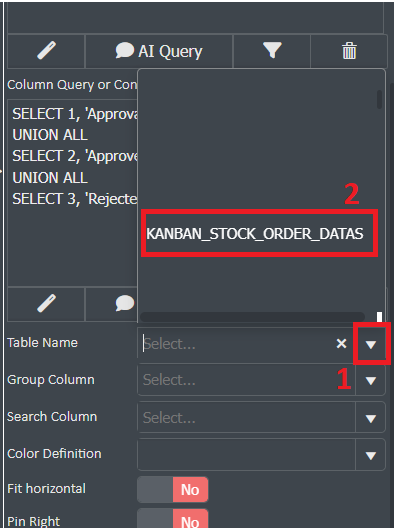The height and width of the screenshot is (530, 394).
Task: Click the speech bubble icon below query editor
Action: 125,303
